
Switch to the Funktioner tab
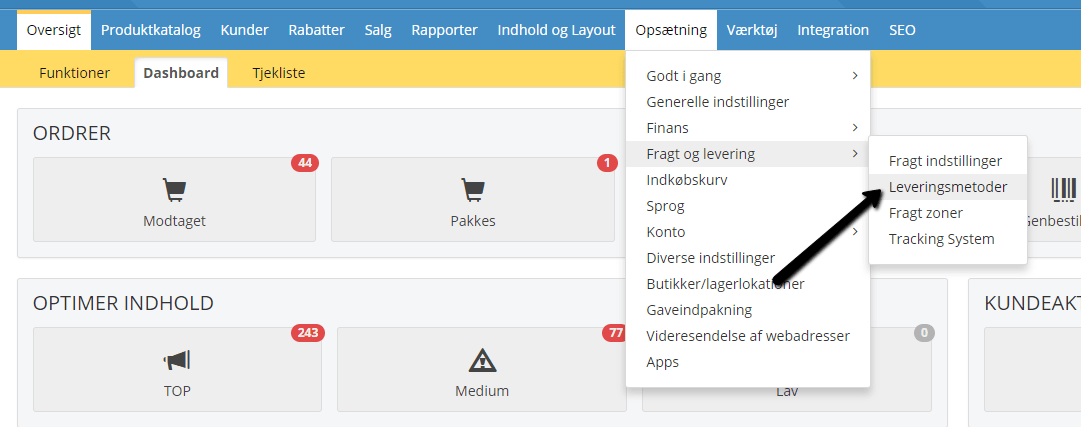(74, 72)
